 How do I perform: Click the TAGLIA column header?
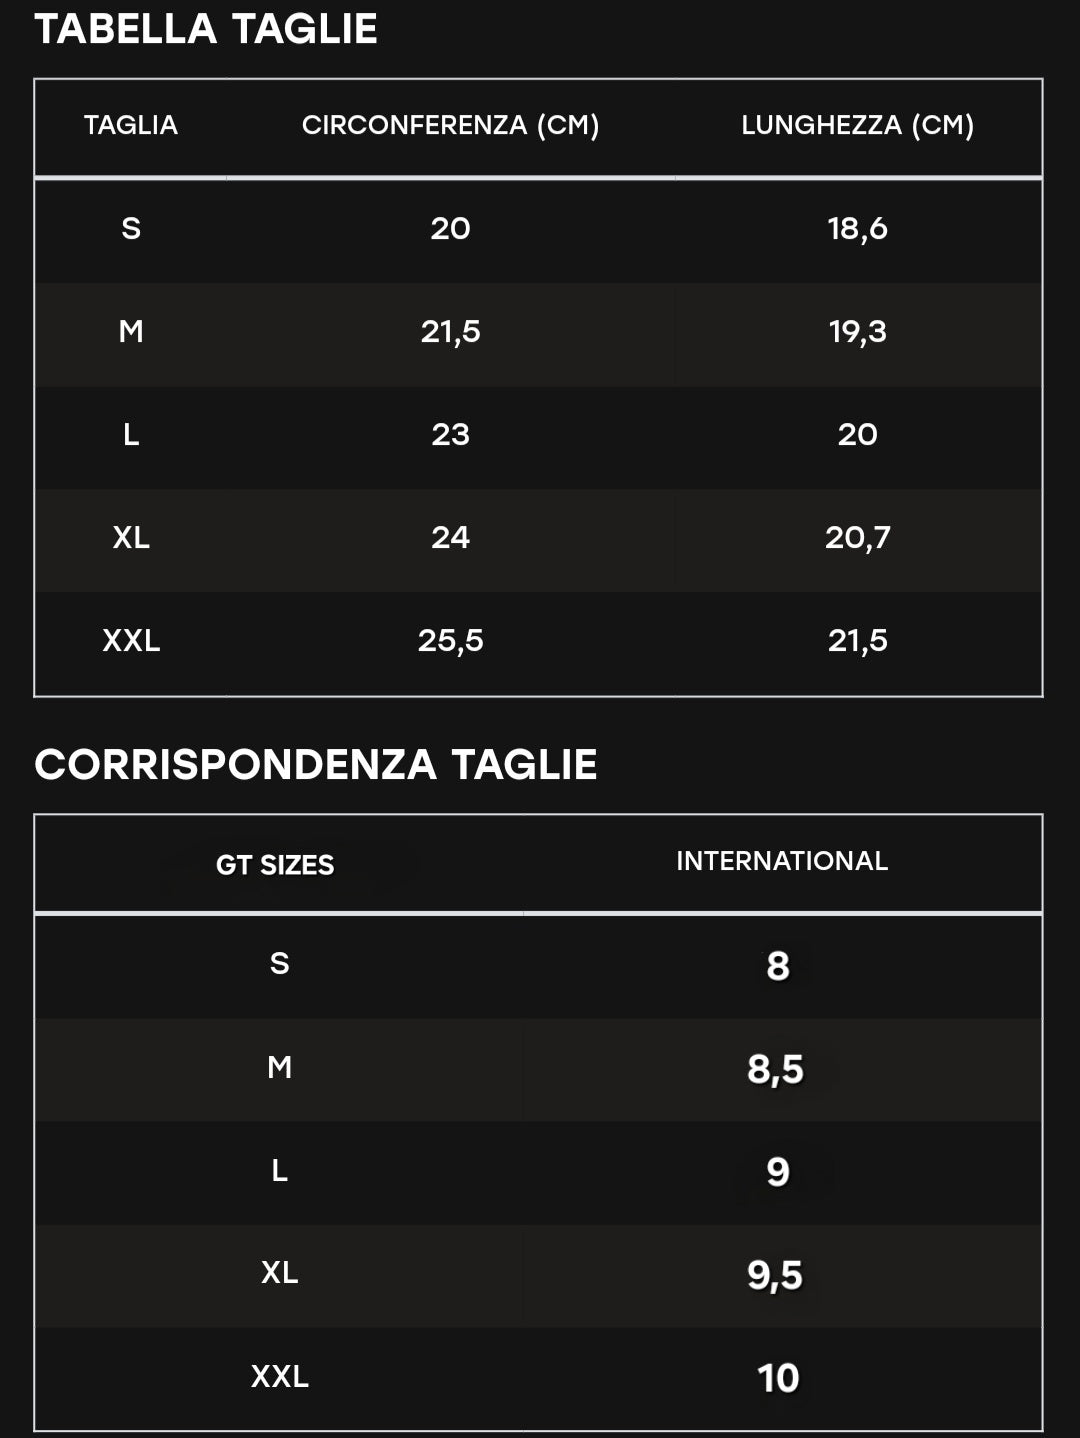click(131, 125)
